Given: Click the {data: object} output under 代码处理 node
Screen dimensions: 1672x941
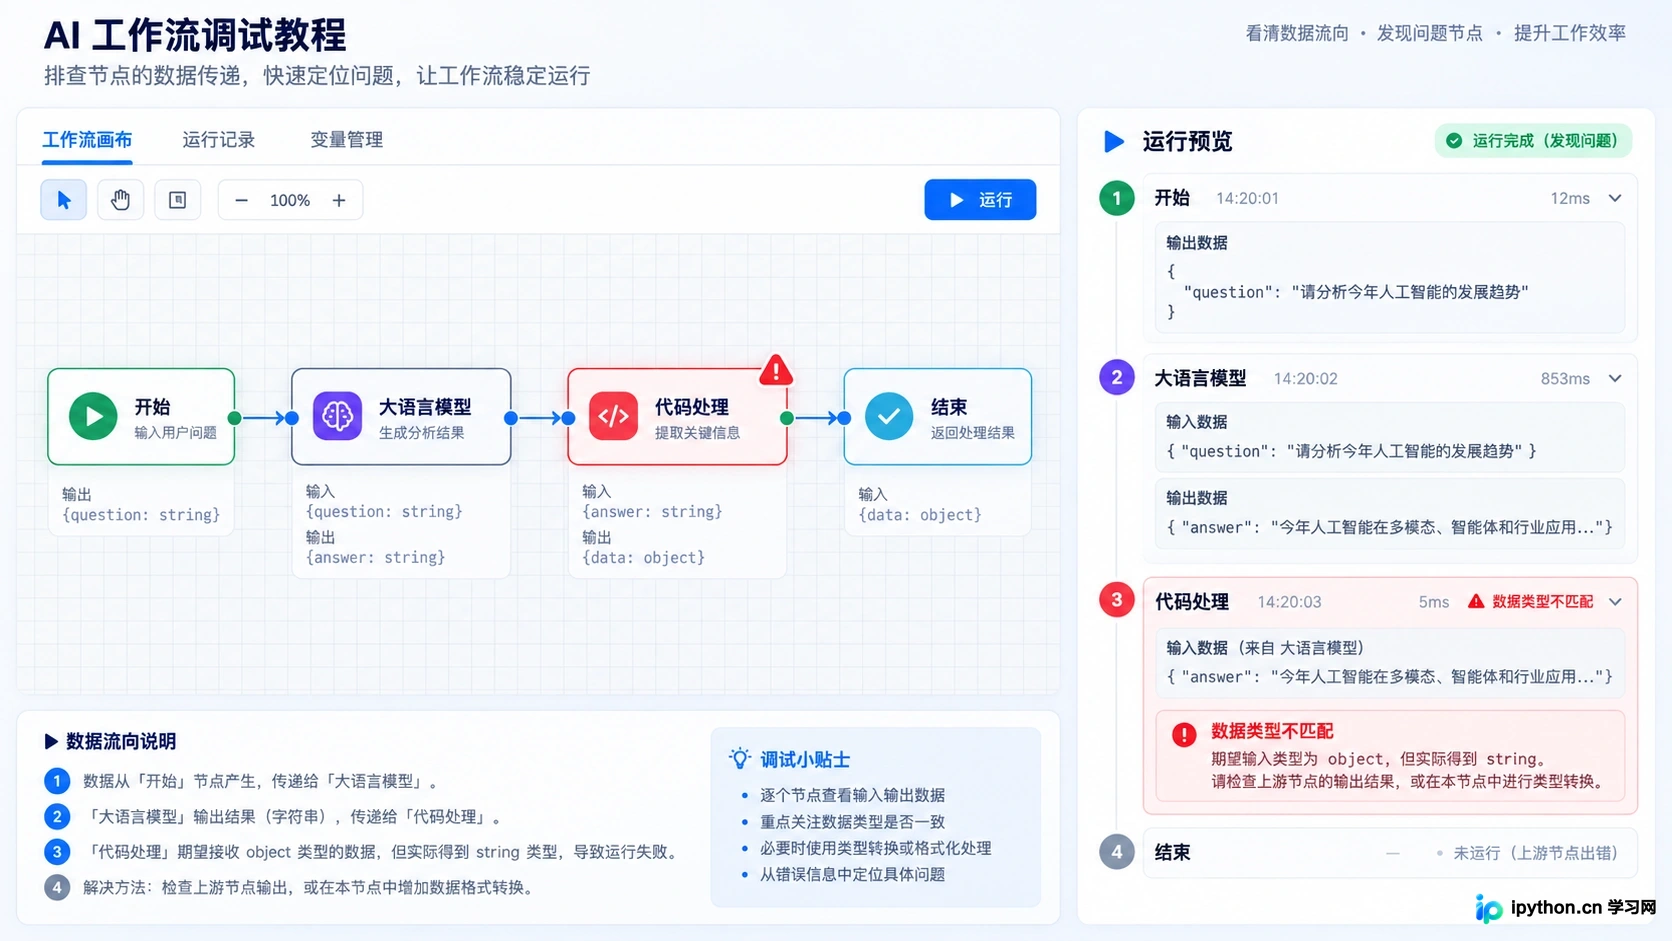Looking at the screenshot, I should point(644,557).
